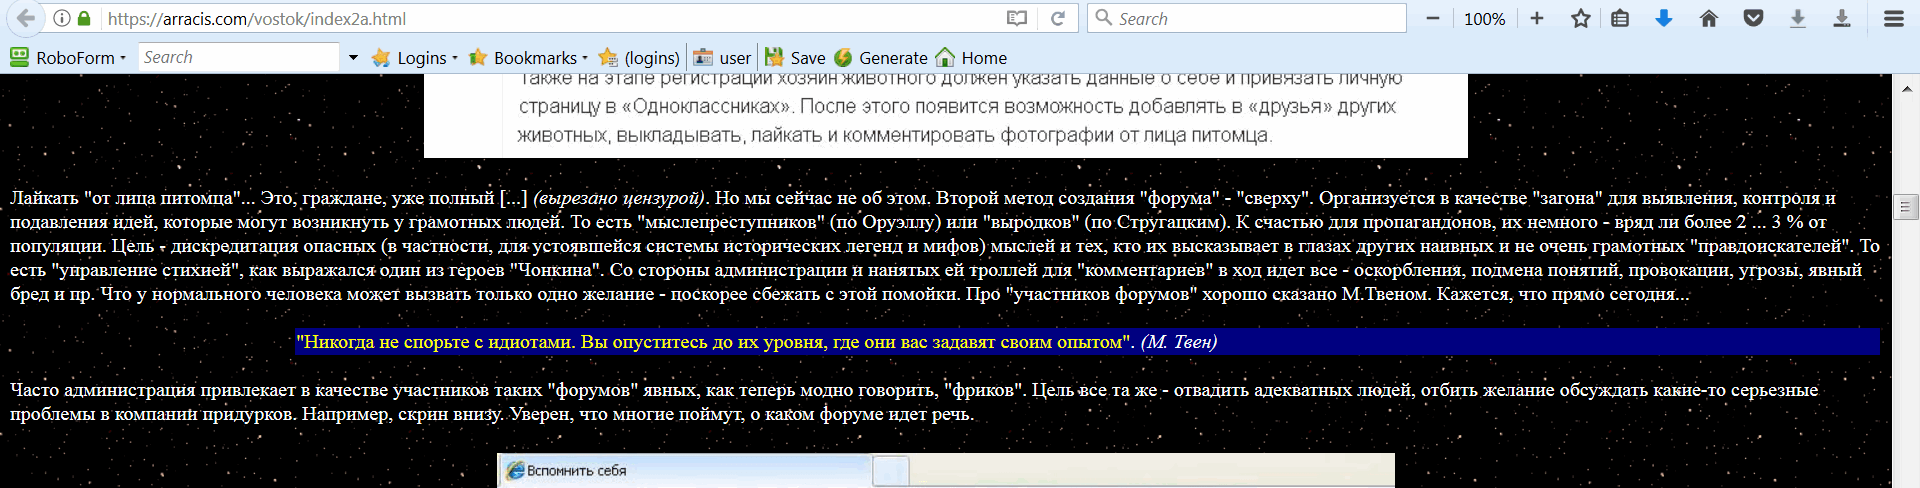
Task: Toggle Reader View icon in address bar
Action: coord(1016,18)
